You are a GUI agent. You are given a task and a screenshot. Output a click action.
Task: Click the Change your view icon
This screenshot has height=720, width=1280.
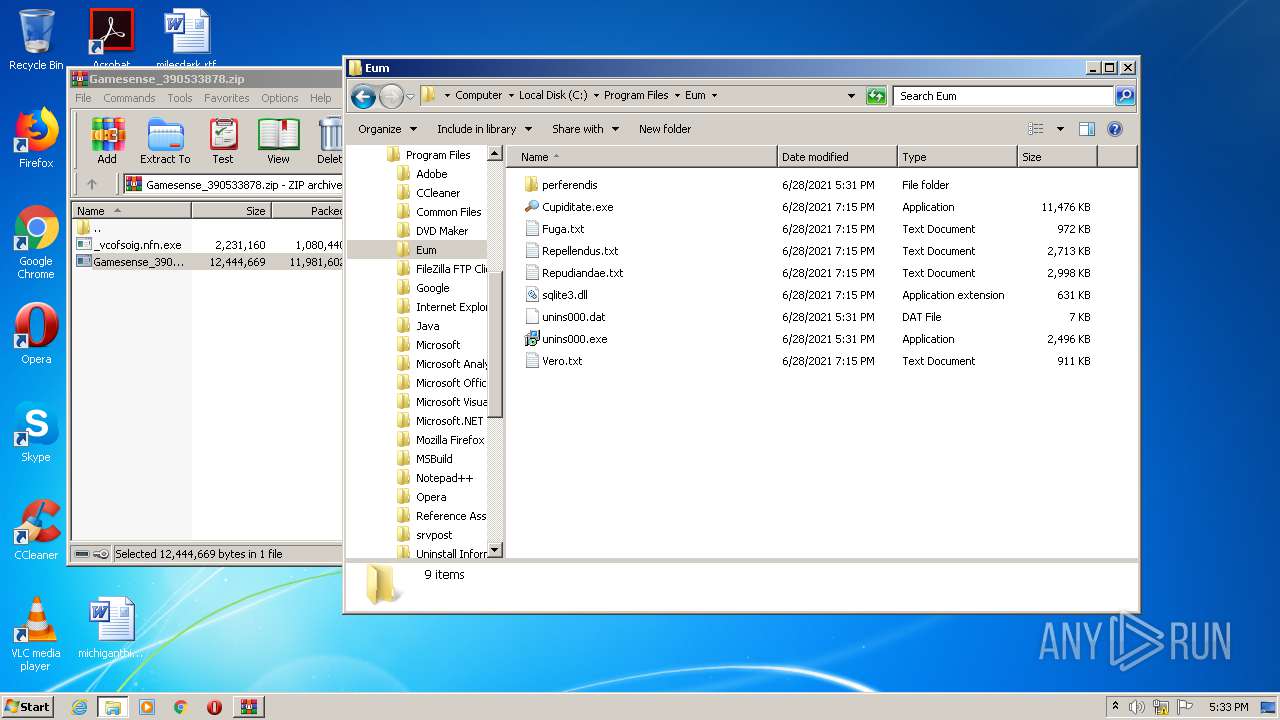(1036, 129)
